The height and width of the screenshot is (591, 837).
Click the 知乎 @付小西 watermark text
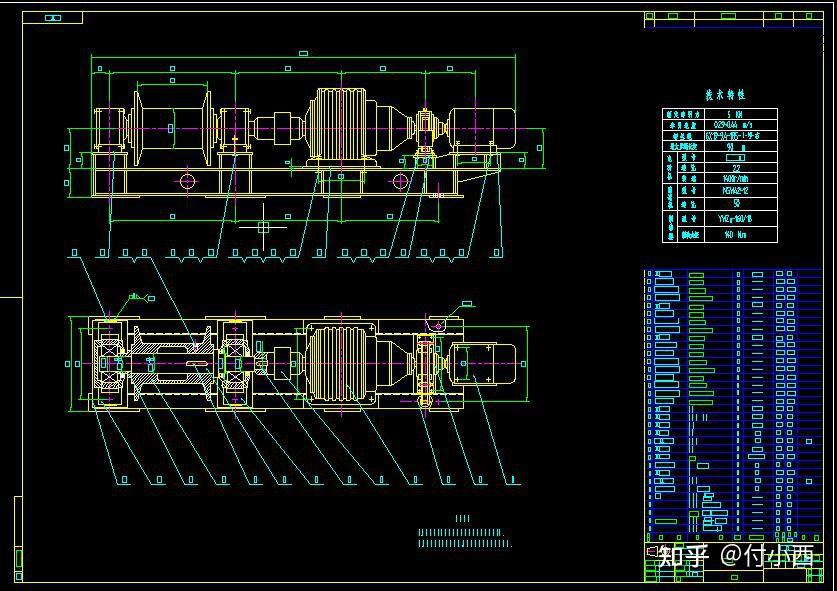pos(736,556)
